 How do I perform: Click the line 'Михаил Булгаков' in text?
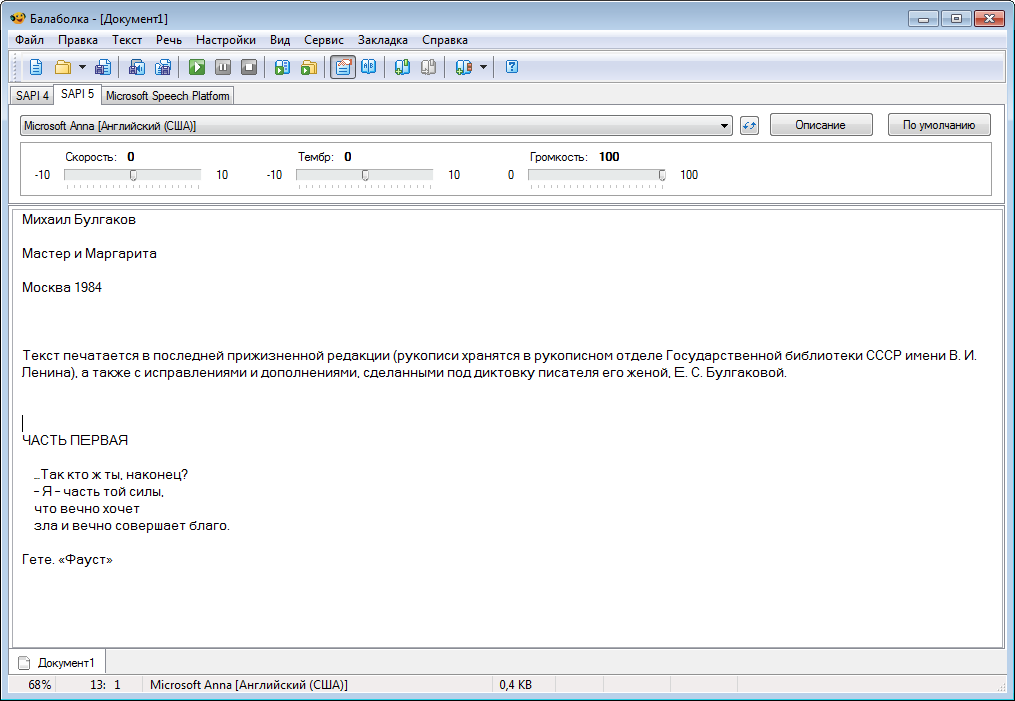coord(79,219)
